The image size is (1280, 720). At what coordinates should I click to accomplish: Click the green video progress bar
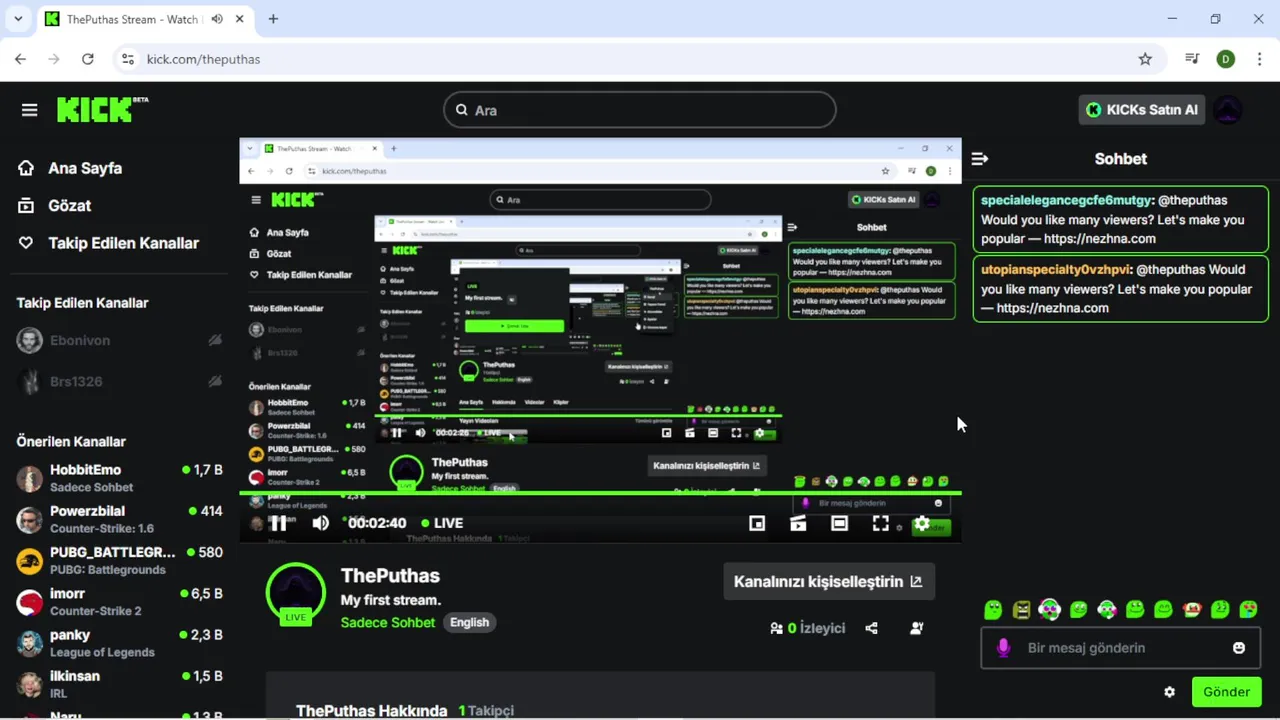600,492
